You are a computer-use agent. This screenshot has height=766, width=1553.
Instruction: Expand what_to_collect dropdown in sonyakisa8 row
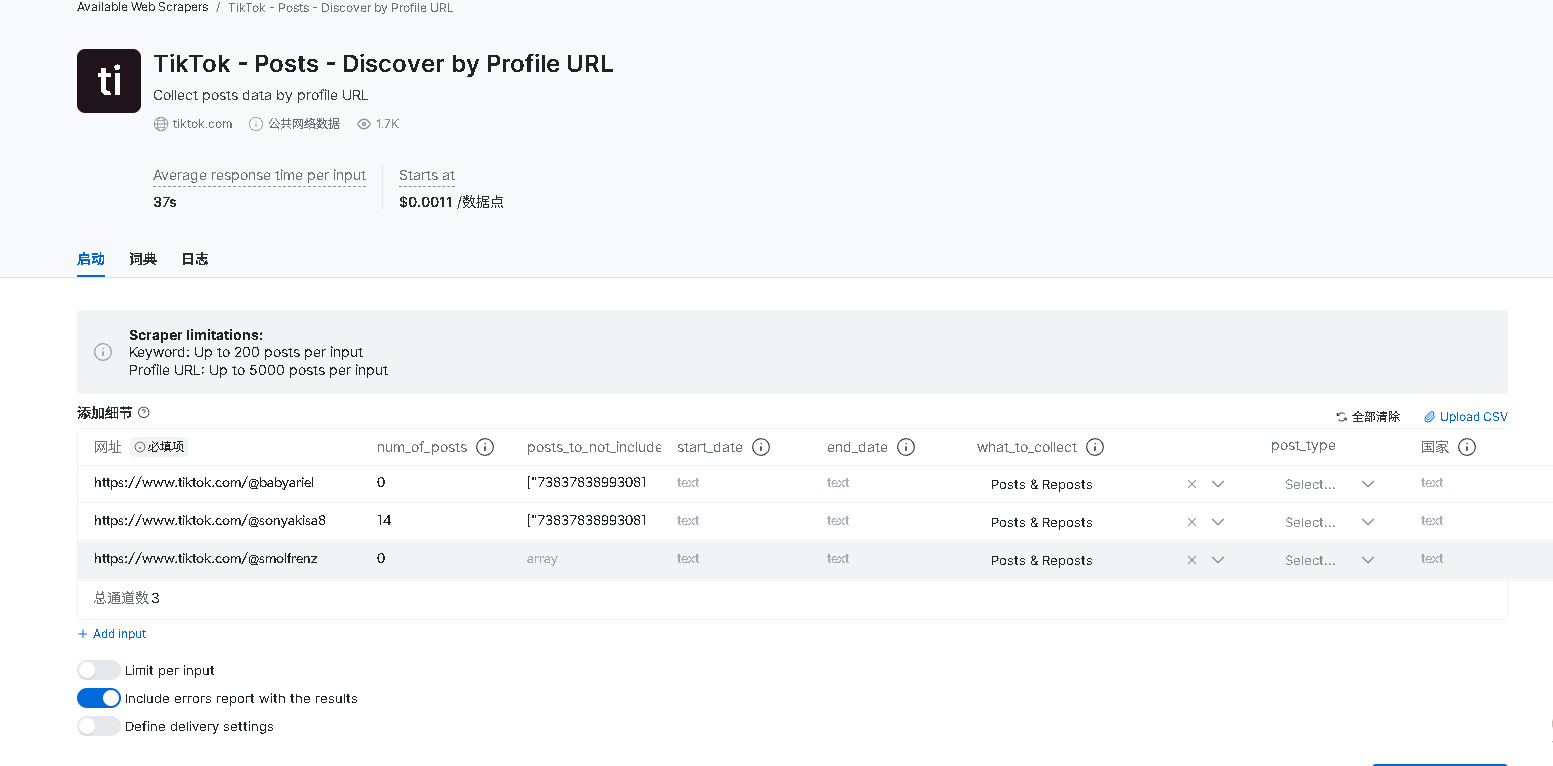click(1218, 522)
